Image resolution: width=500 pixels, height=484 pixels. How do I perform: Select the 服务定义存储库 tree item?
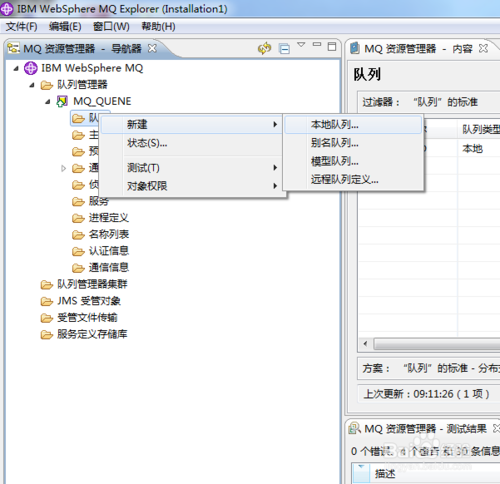(92, 334)
